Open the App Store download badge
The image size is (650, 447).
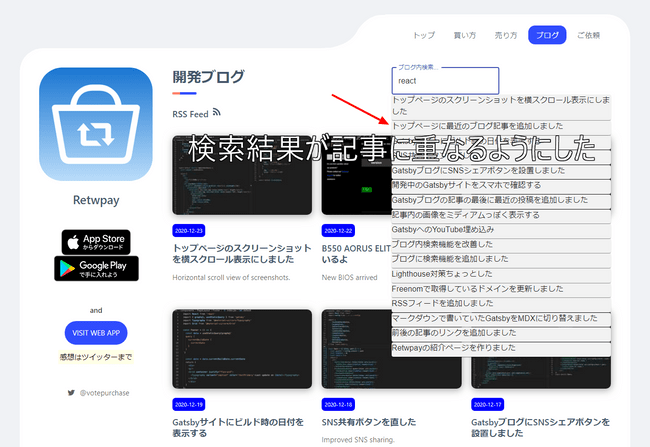(x=96, y=242)
